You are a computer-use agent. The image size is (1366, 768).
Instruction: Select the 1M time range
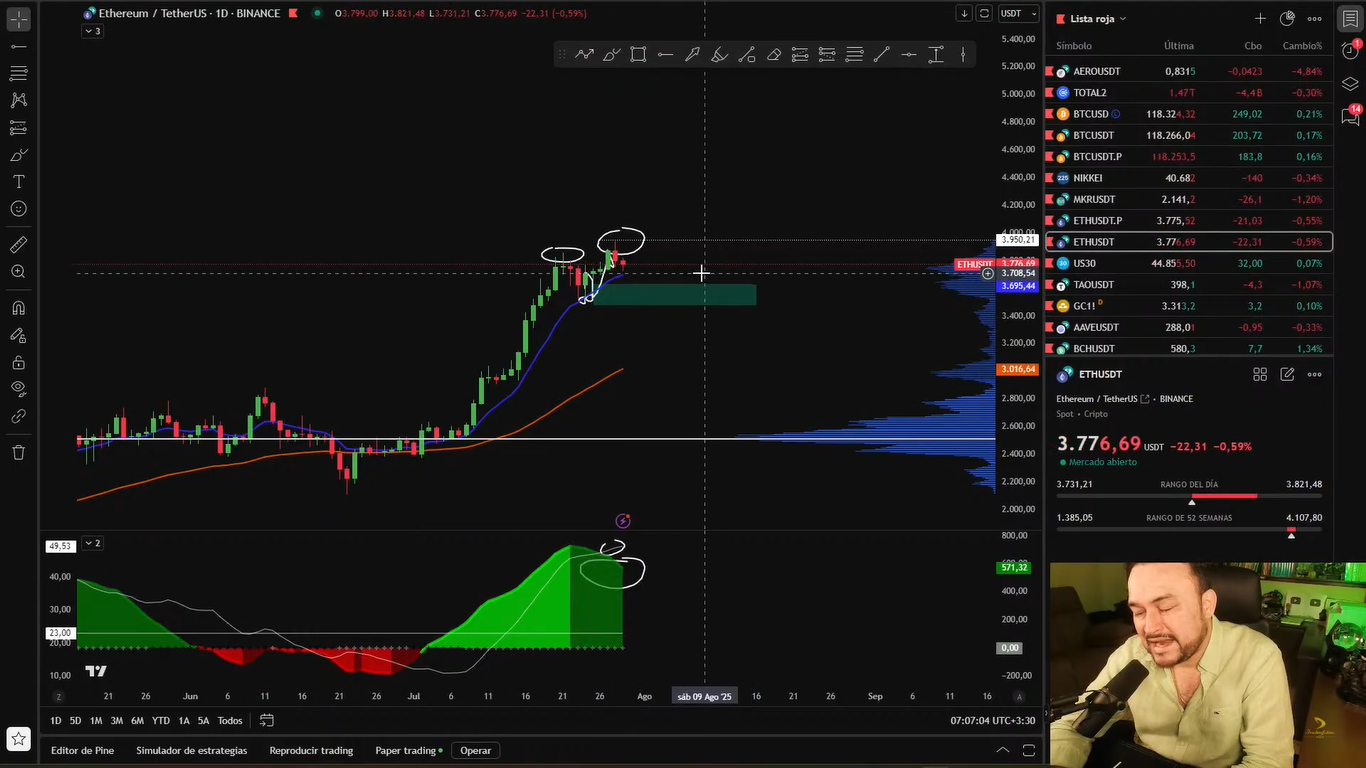pos(96,720)
